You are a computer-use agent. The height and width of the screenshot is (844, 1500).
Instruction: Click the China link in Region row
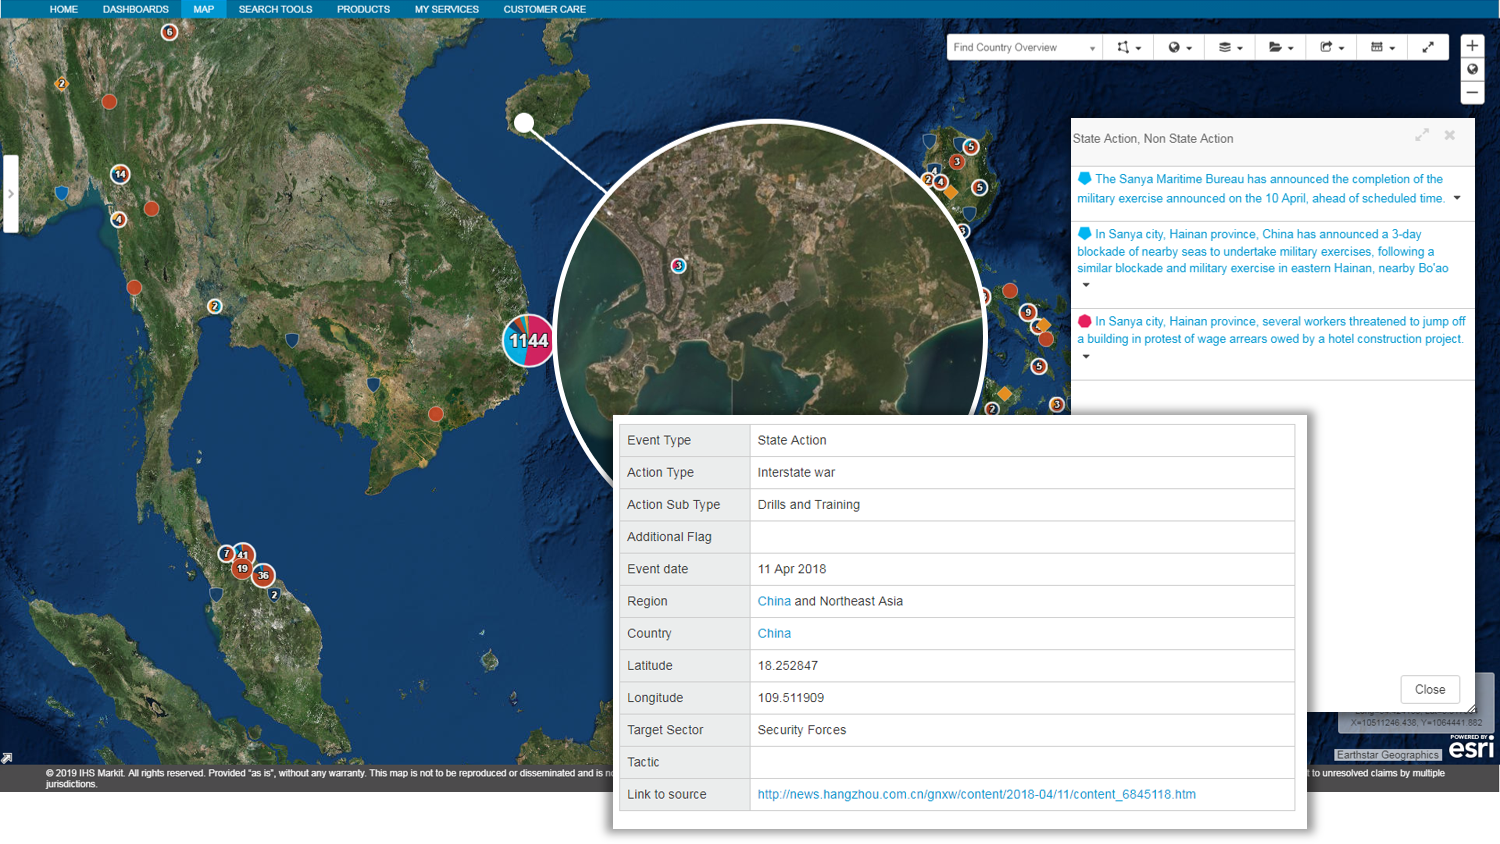(774, 601)
